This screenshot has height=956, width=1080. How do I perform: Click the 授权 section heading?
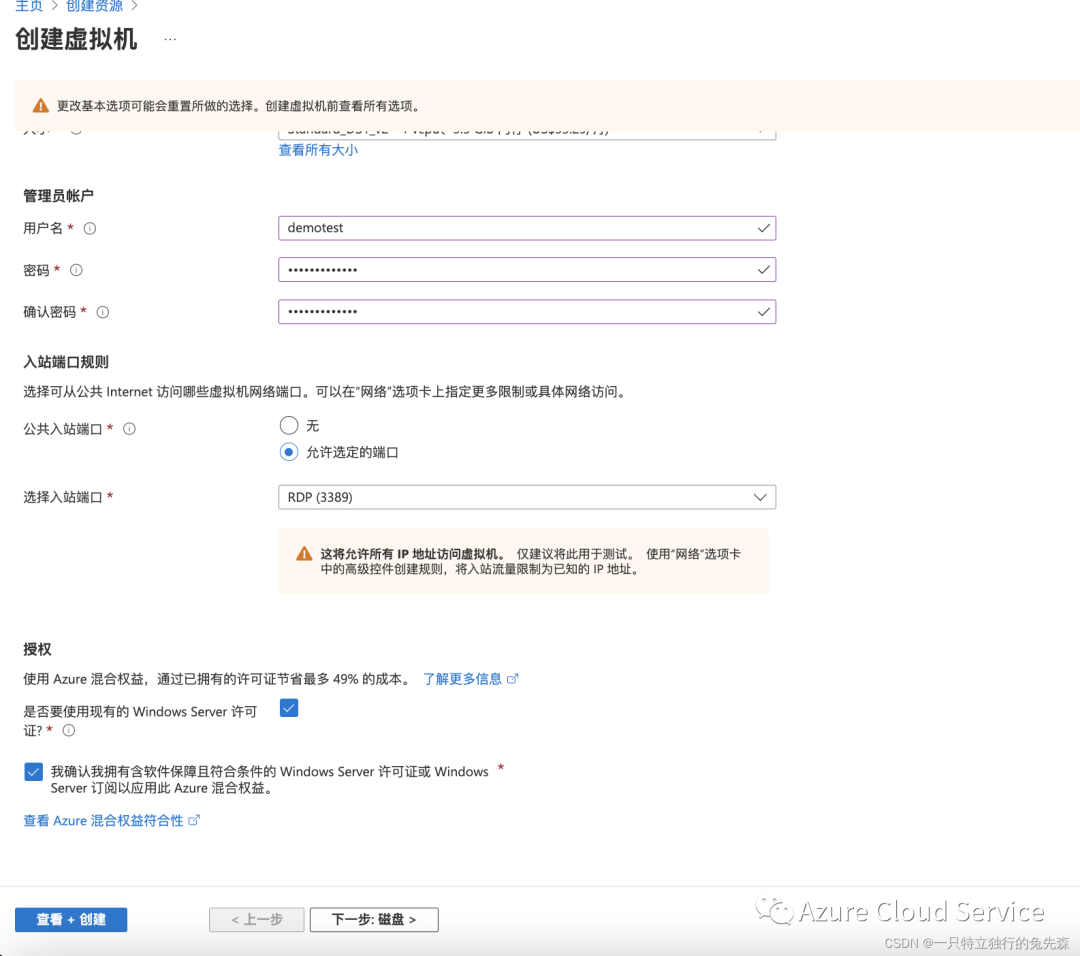[x=37, y=650]
